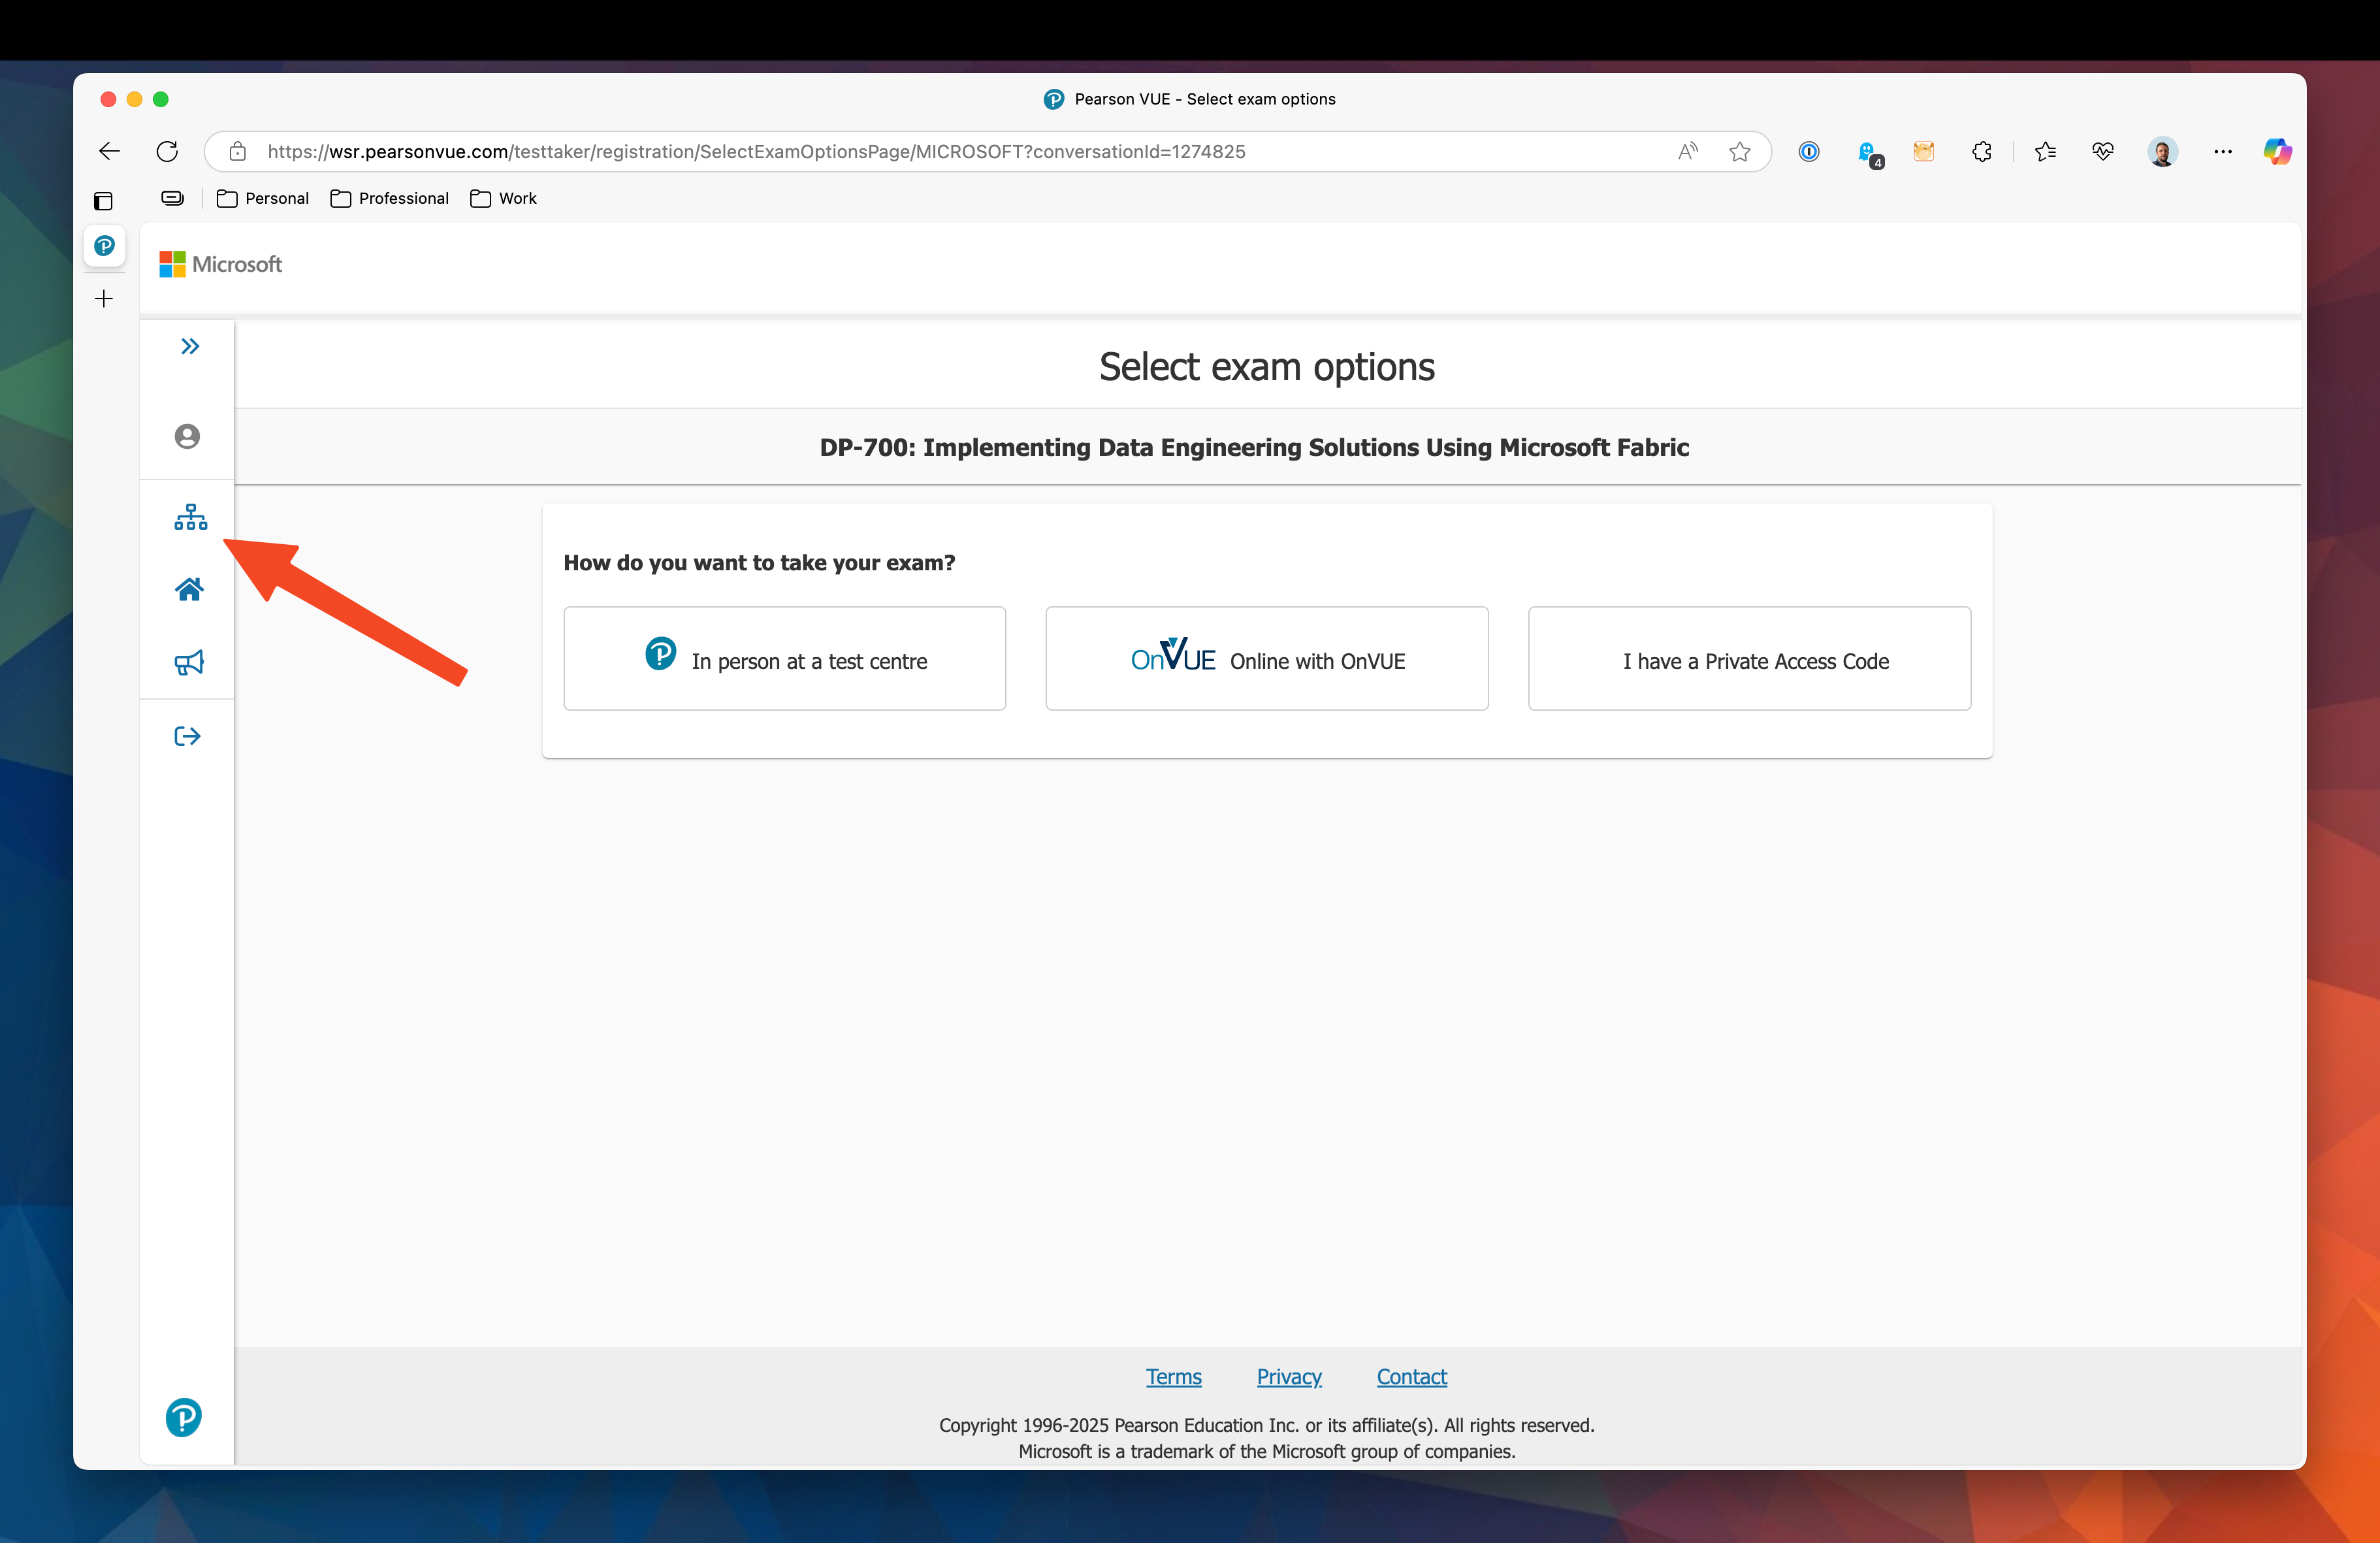Choose Online with OnVUE option

click(x=1267, y=659)
